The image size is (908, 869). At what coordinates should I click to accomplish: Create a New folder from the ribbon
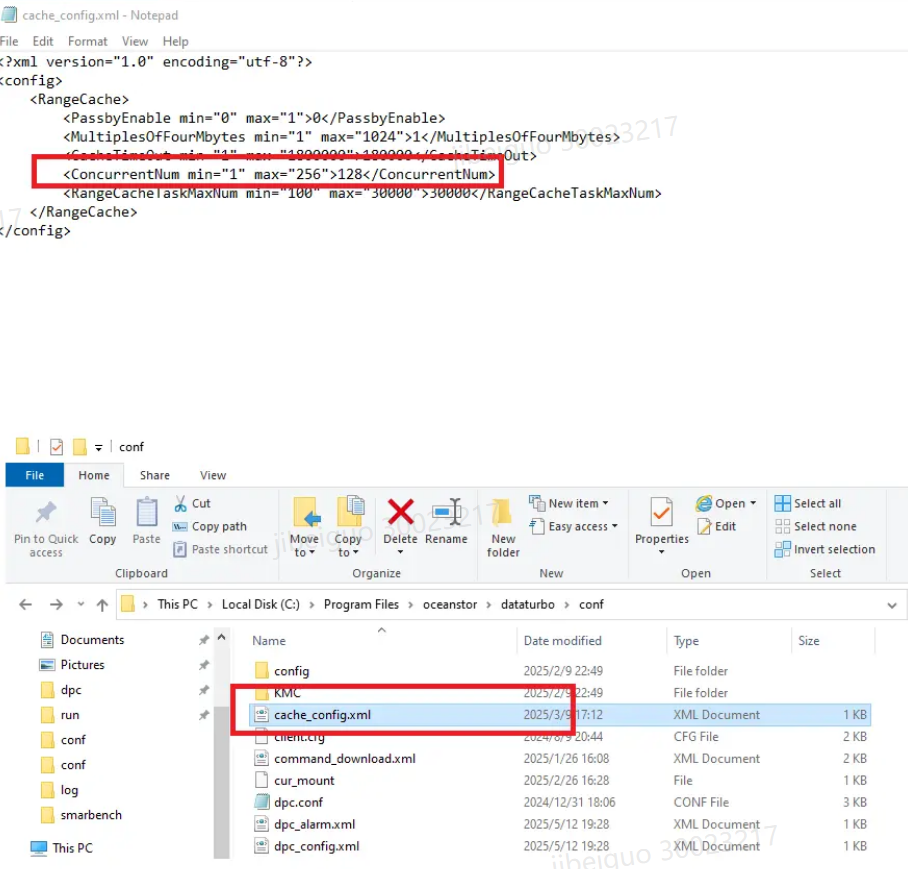point(503,513)
